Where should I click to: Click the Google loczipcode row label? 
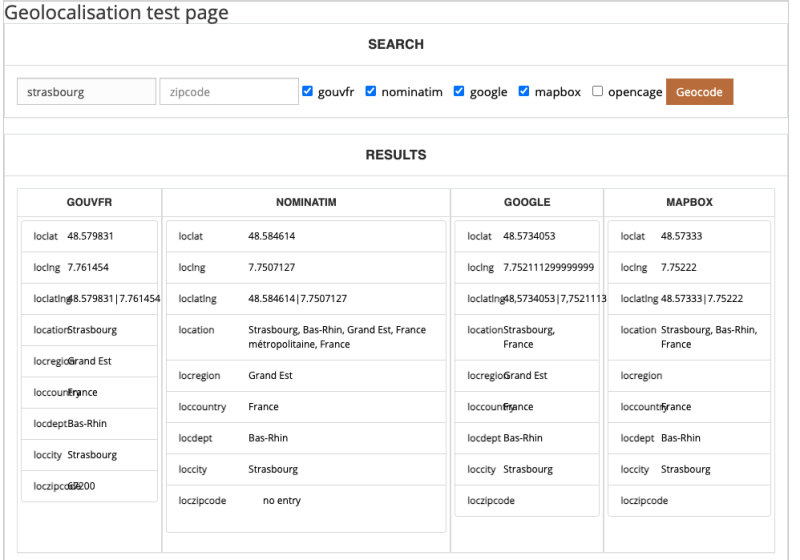click(x=491, y=501)
